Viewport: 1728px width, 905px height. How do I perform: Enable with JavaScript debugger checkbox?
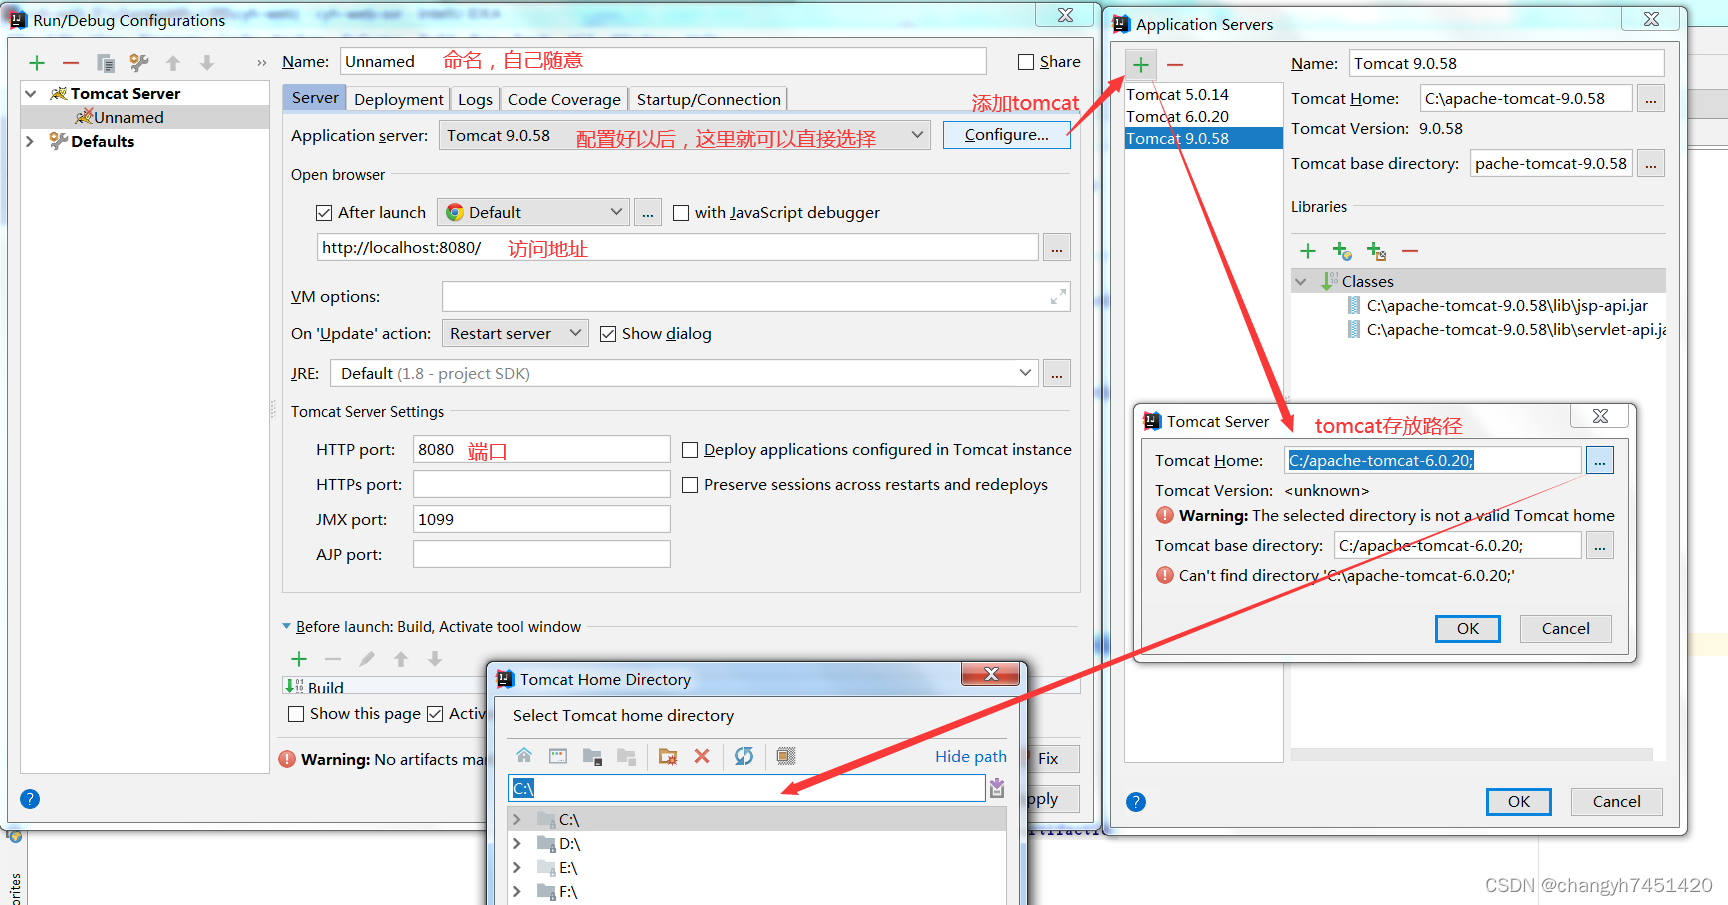click(681, 213)
